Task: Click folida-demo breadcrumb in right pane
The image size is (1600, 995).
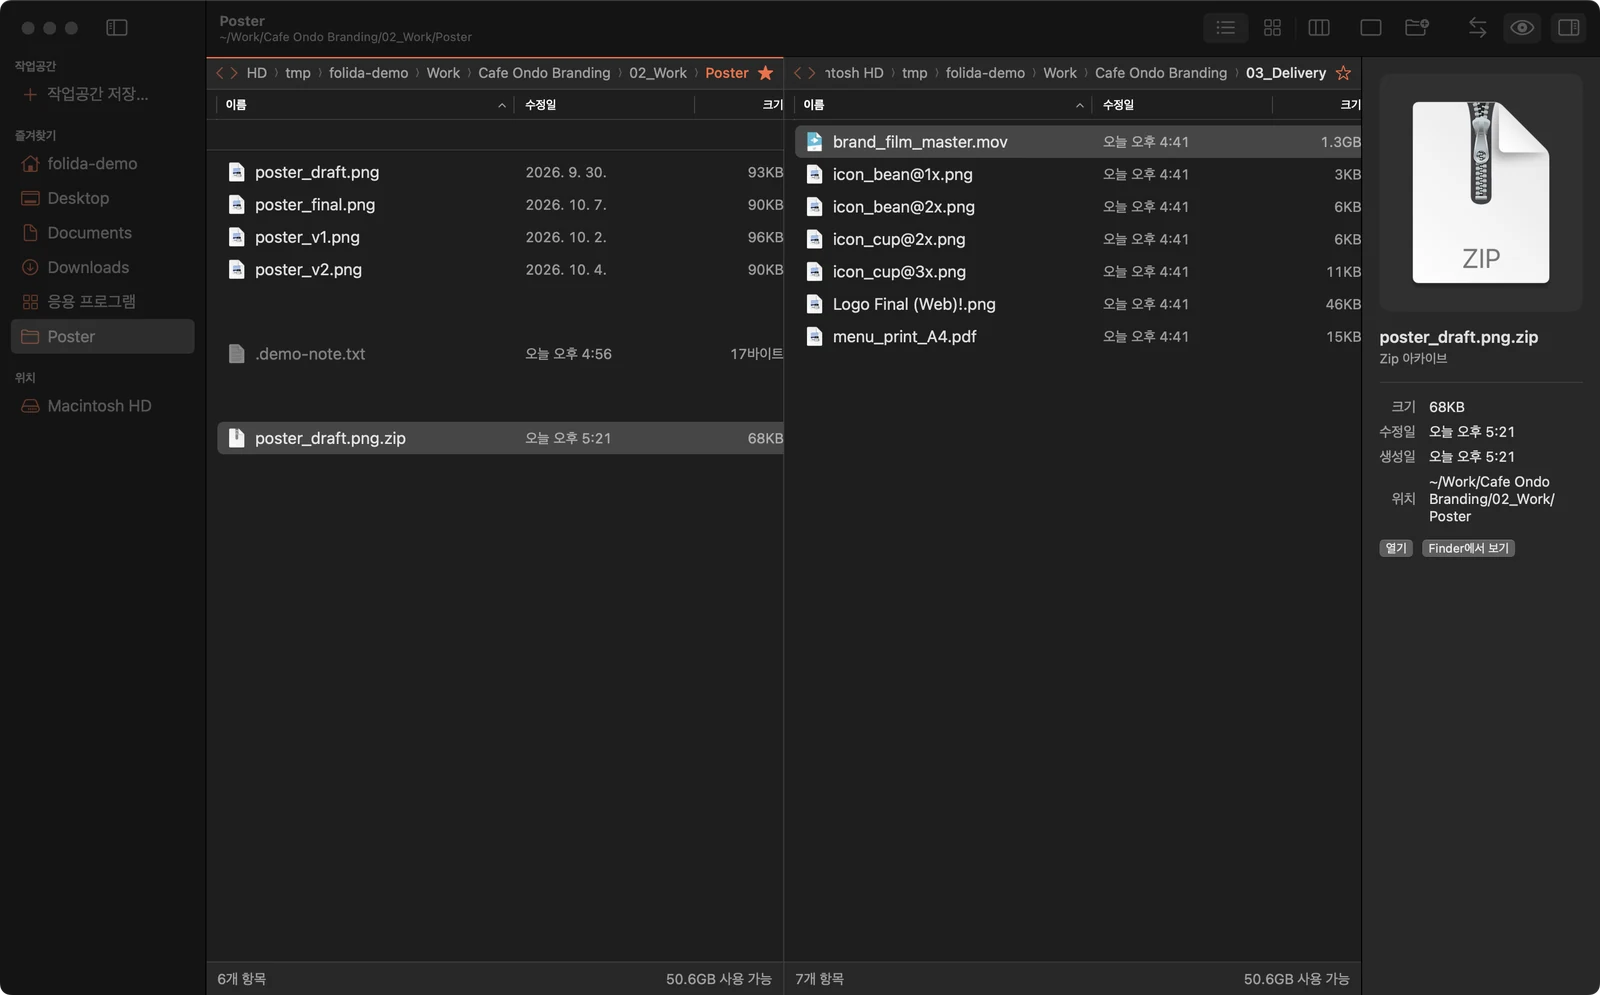Action: (985, 73)
